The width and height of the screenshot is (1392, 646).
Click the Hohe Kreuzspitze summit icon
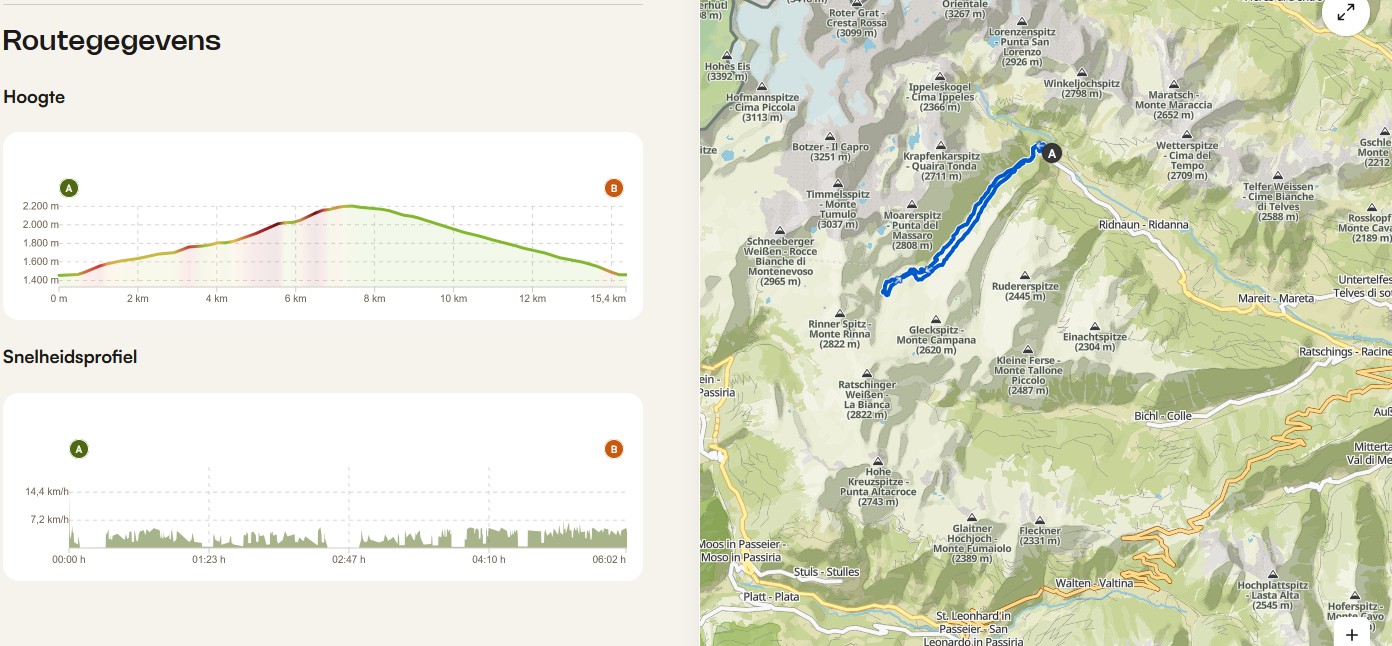click(878, 460)
